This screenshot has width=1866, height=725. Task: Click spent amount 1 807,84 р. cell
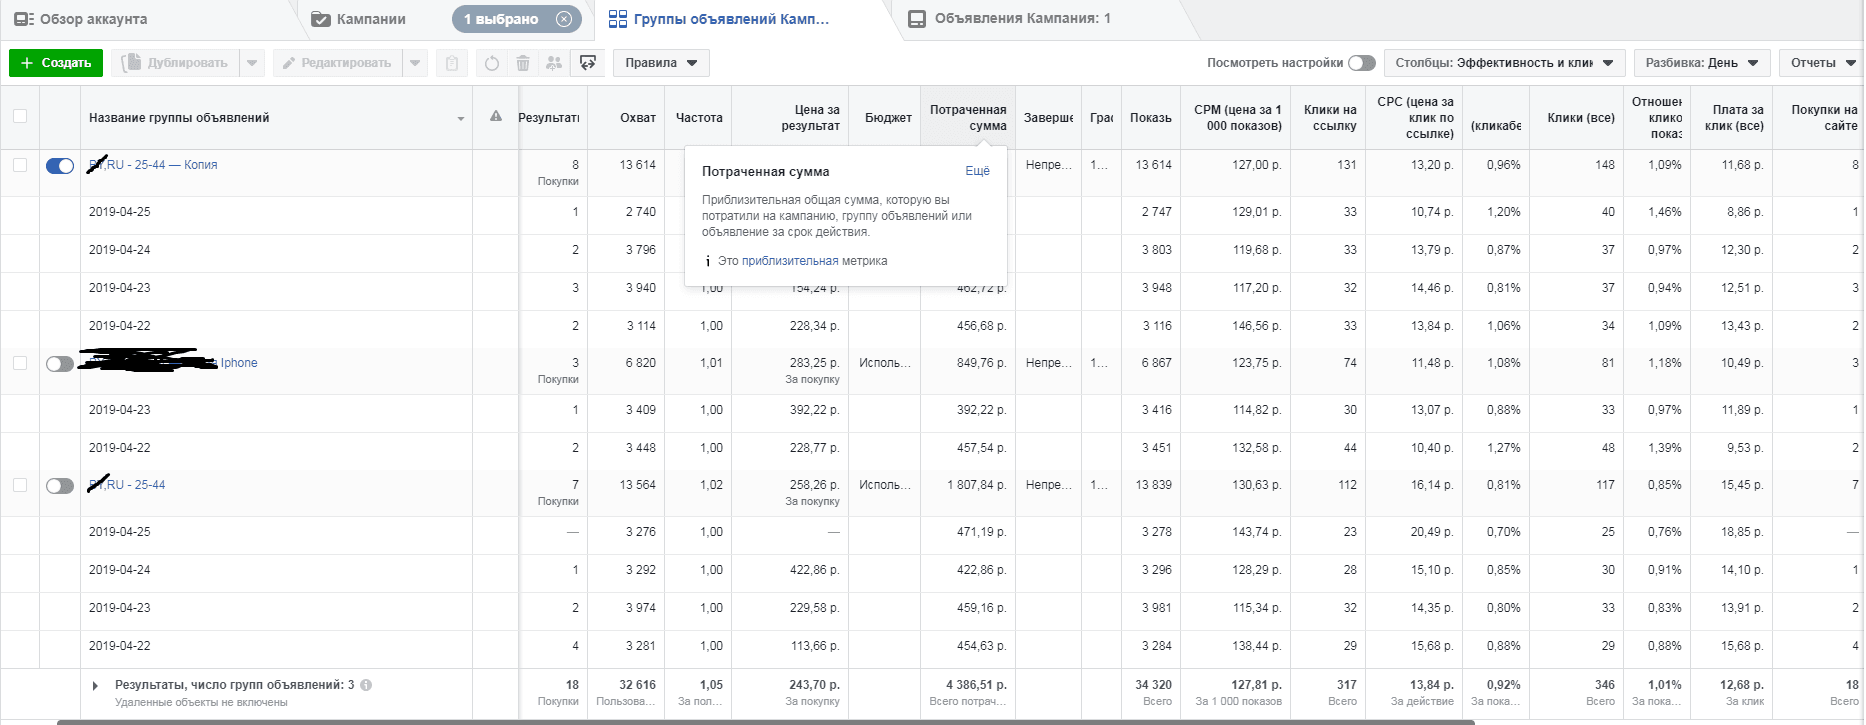click(976, 485)
